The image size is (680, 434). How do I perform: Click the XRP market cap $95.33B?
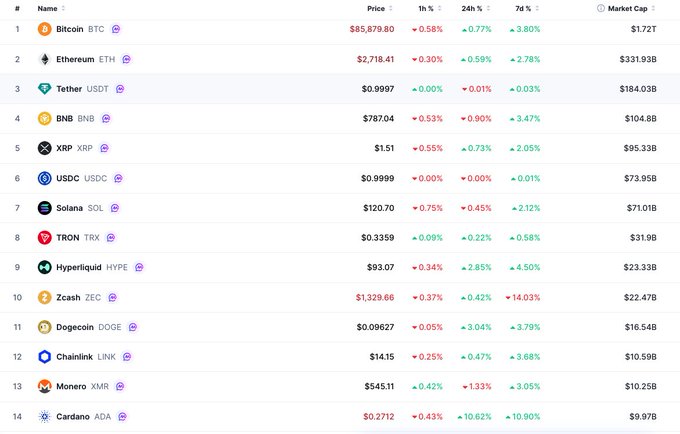click(x=640, y=148)
